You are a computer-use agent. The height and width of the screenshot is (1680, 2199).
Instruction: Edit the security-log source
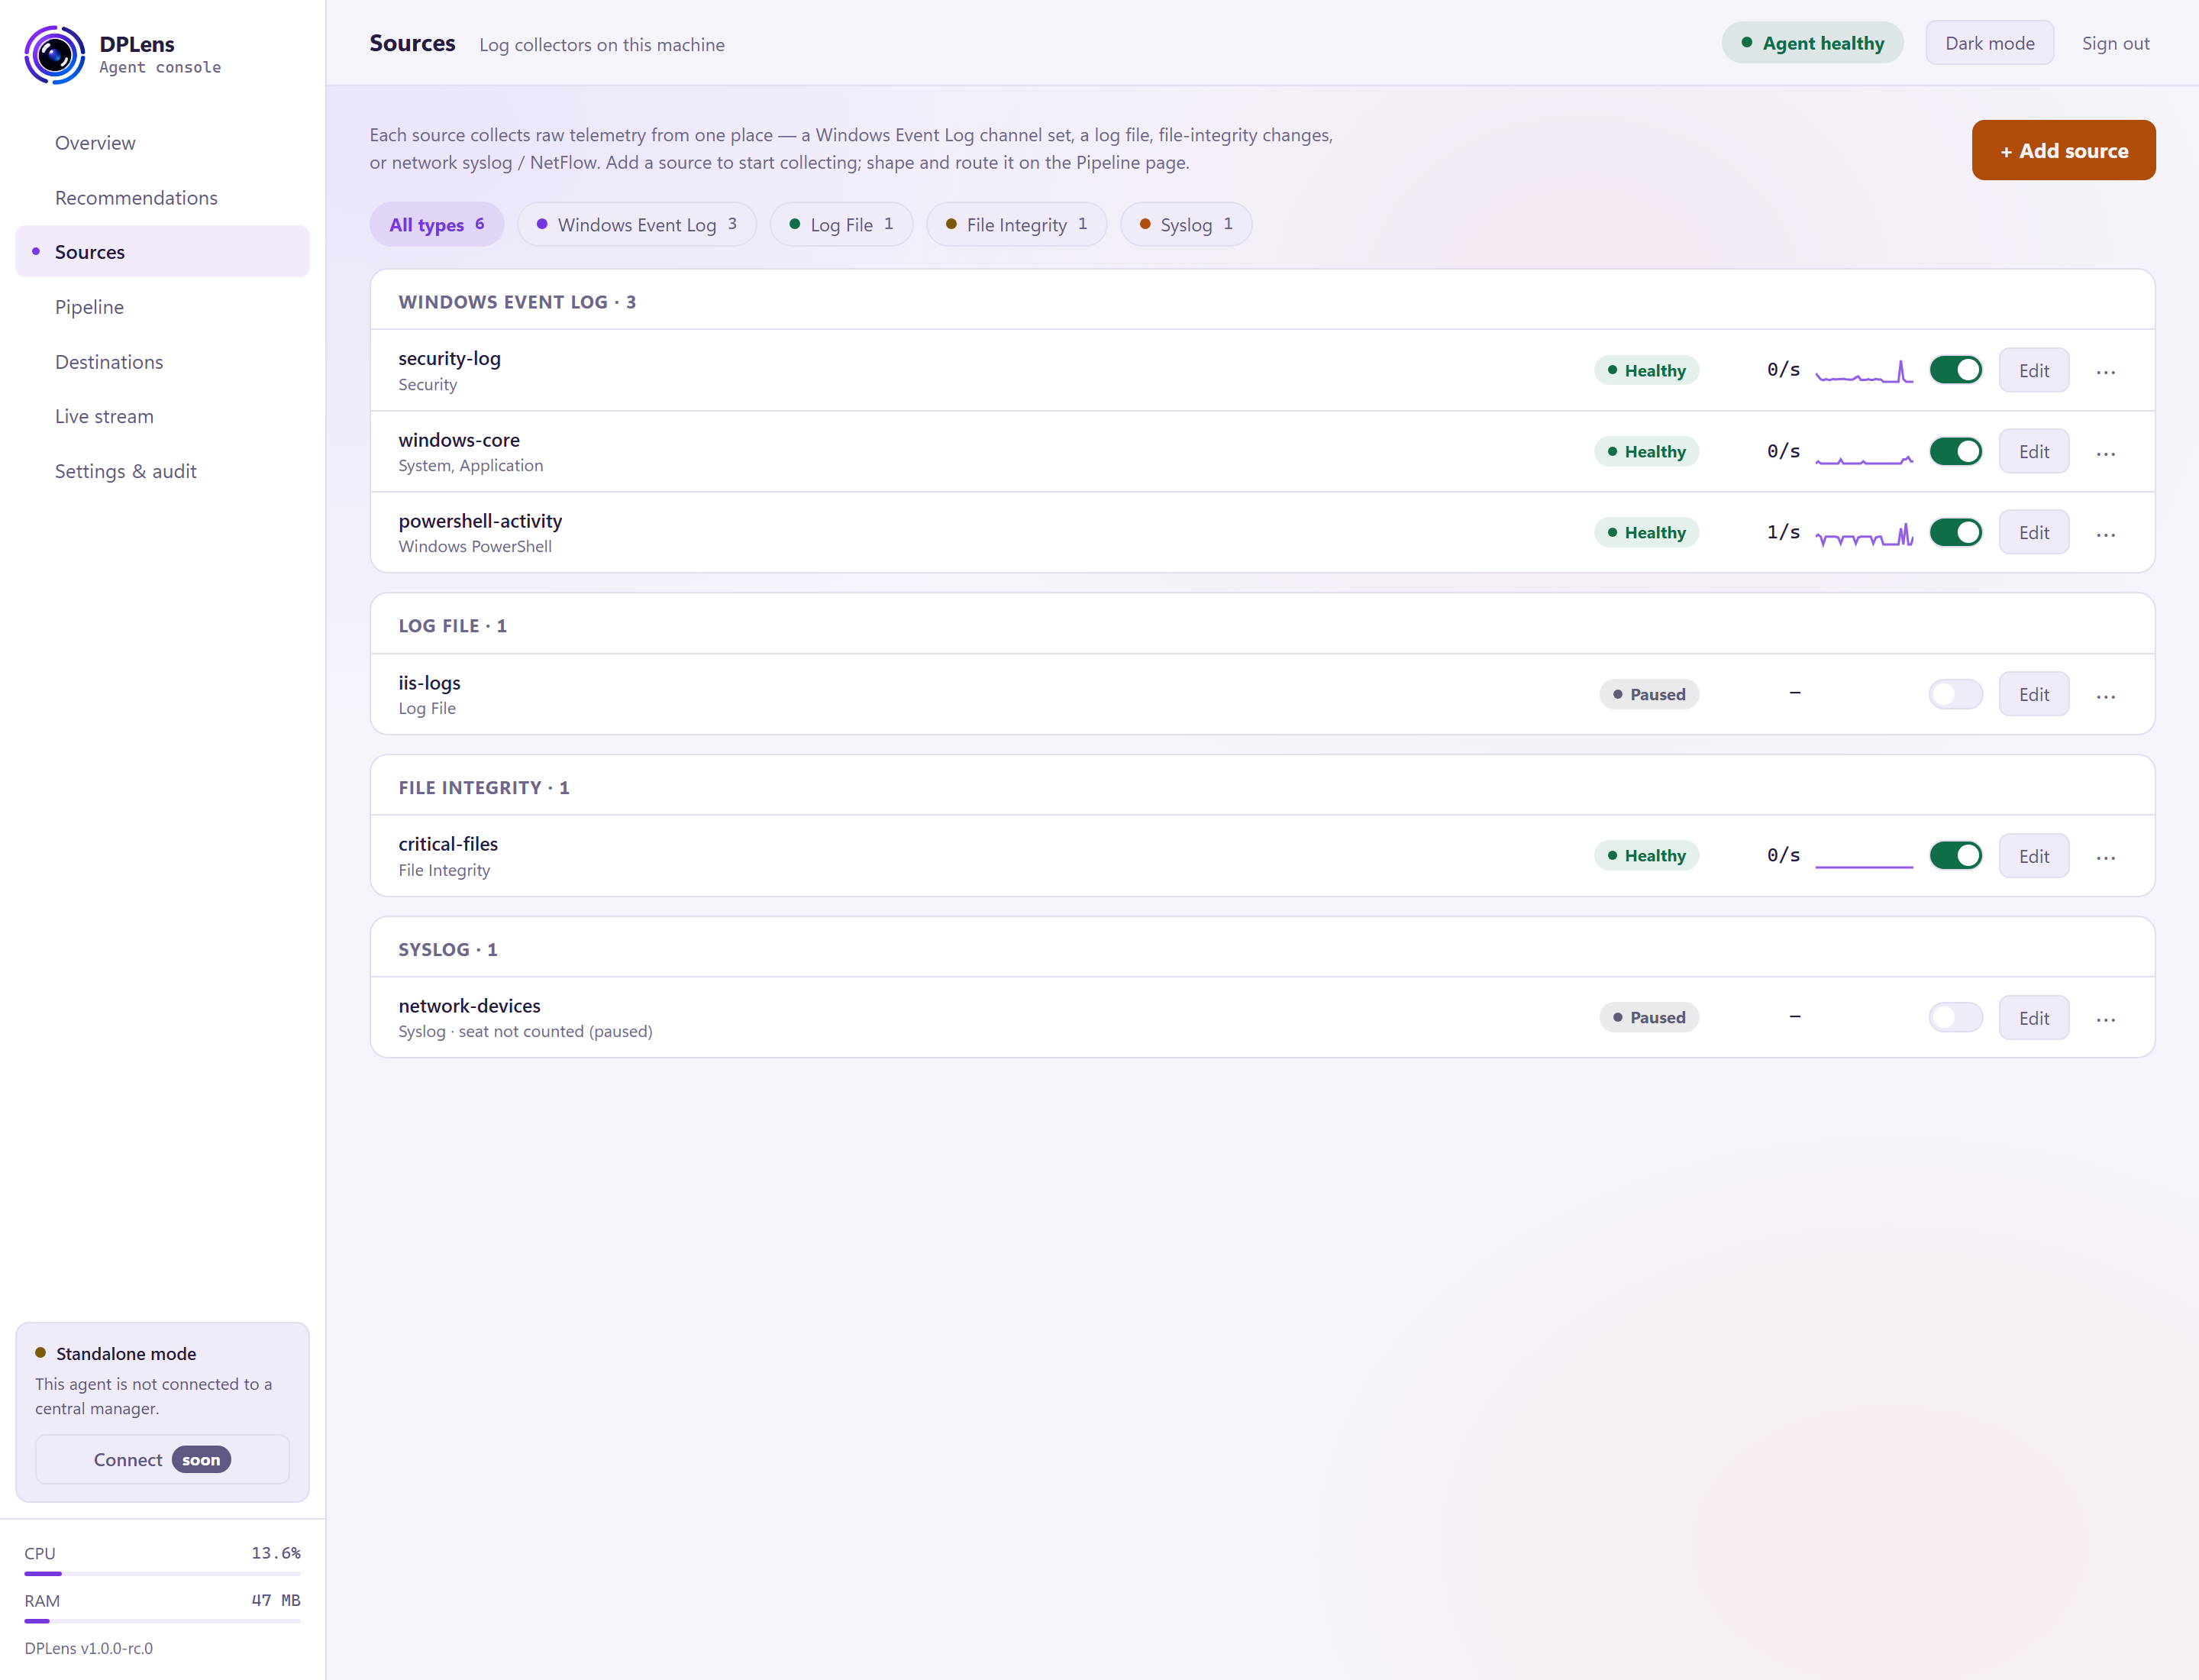pos(2034,370)
